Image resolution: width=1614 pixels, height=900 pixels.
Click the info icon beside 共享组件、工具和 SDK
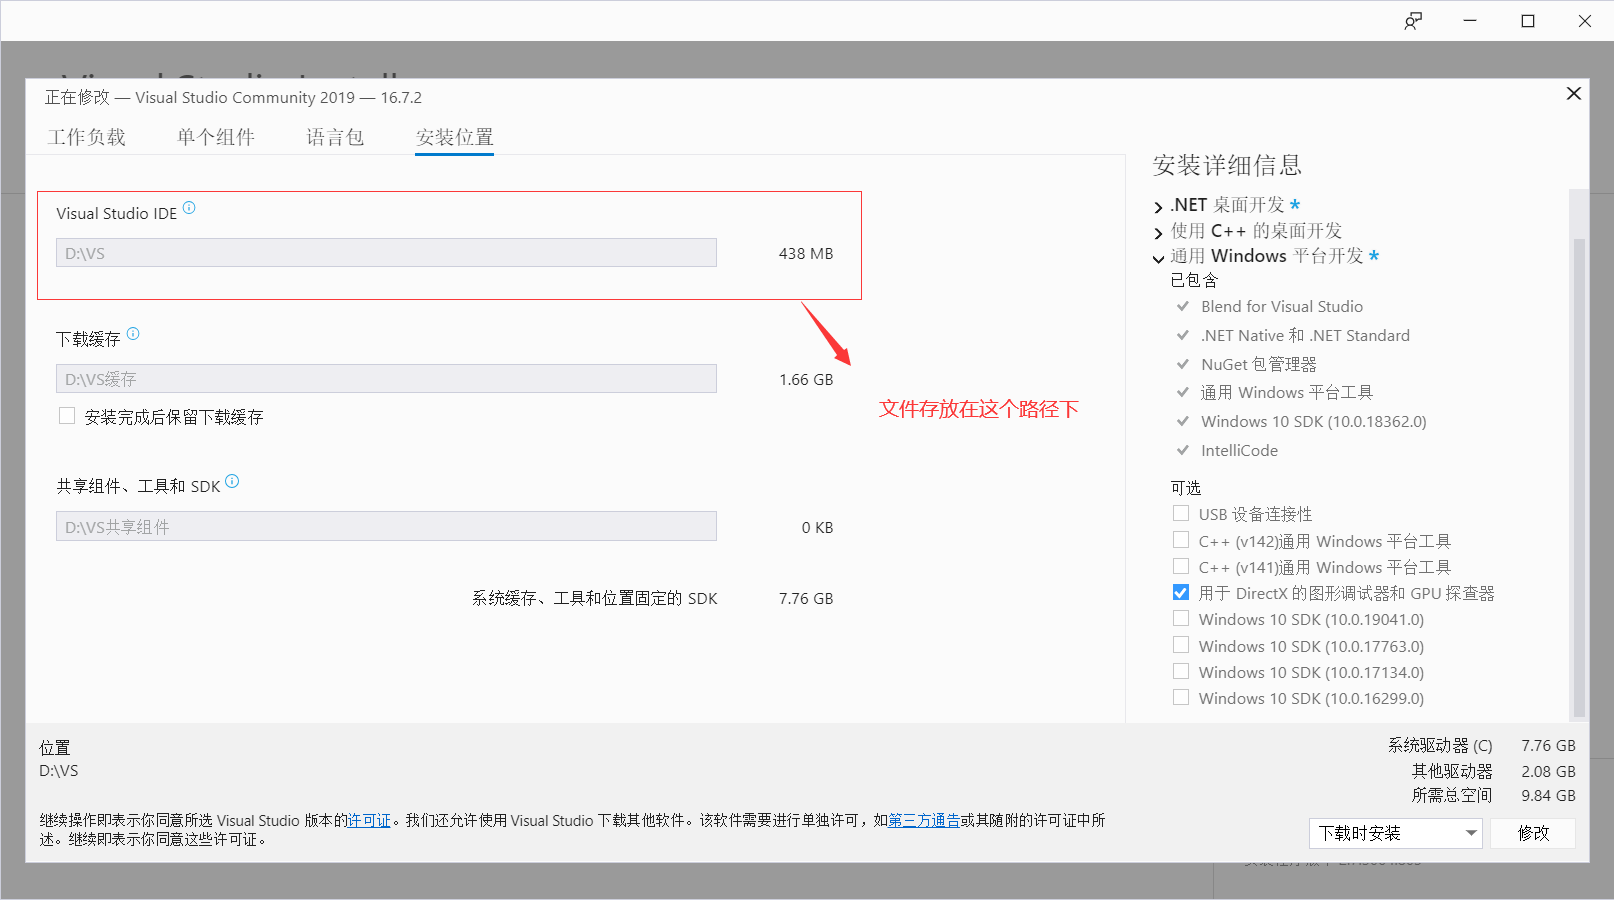[231, 481]
